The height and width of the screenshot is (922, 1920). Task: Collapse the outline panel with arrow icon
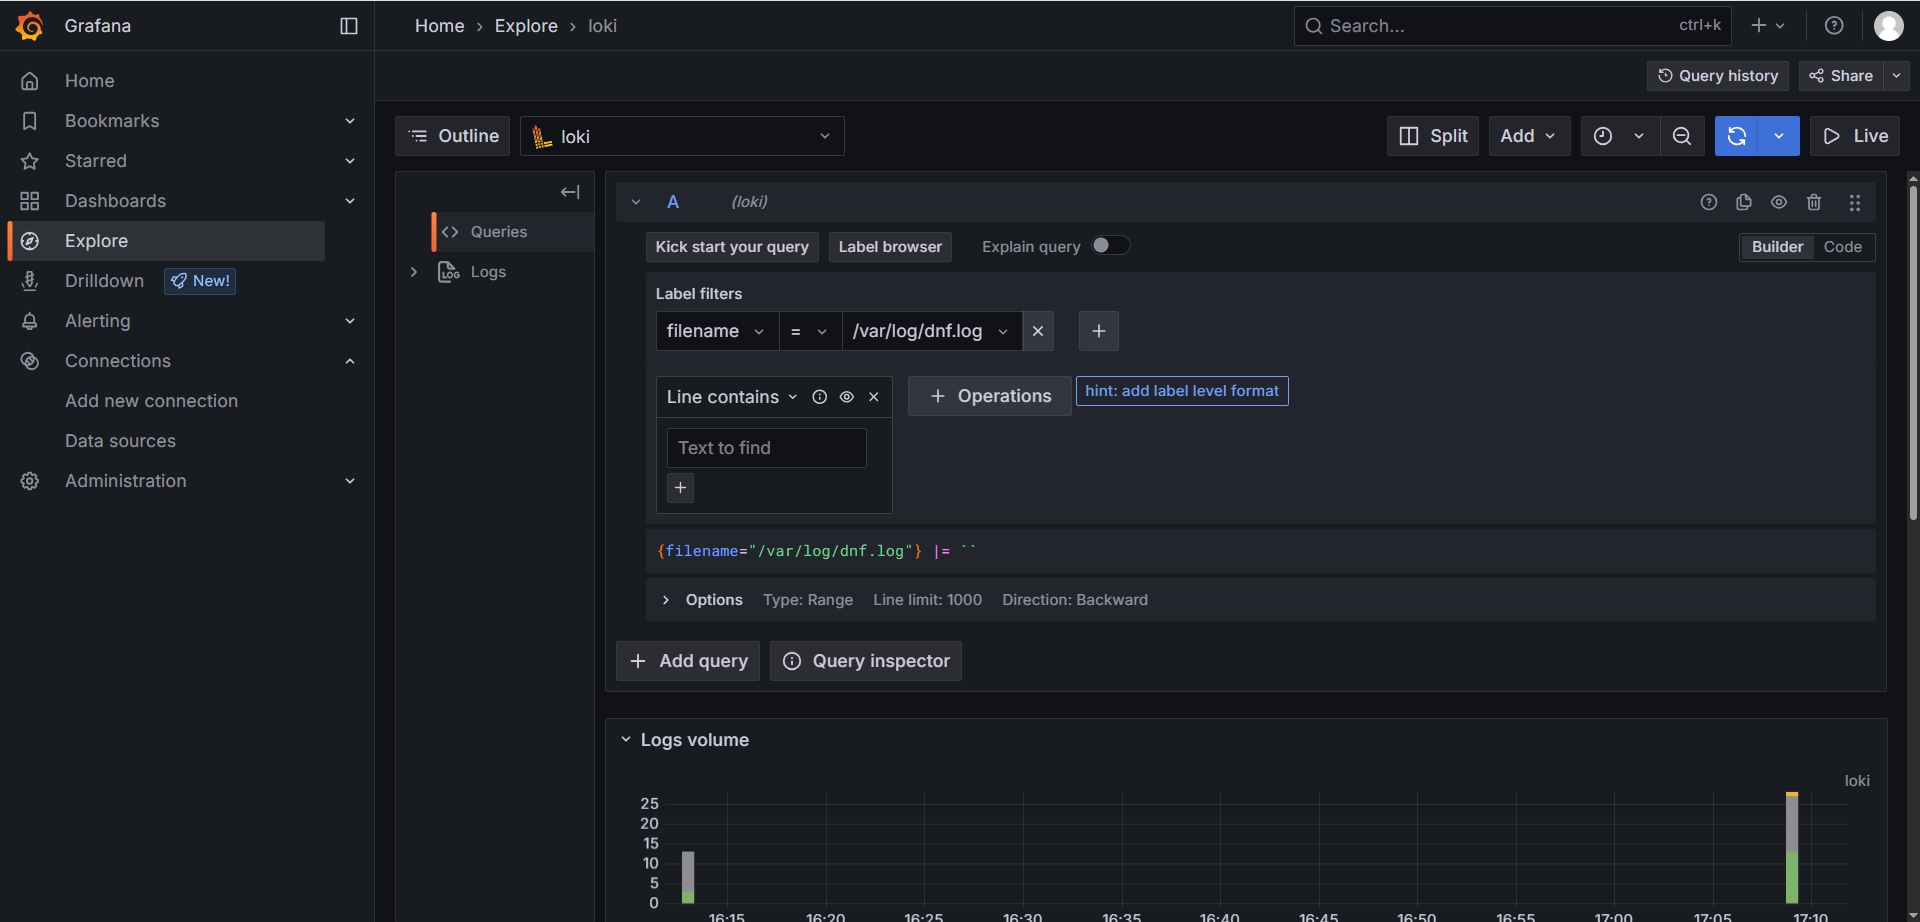click(570, 192)
